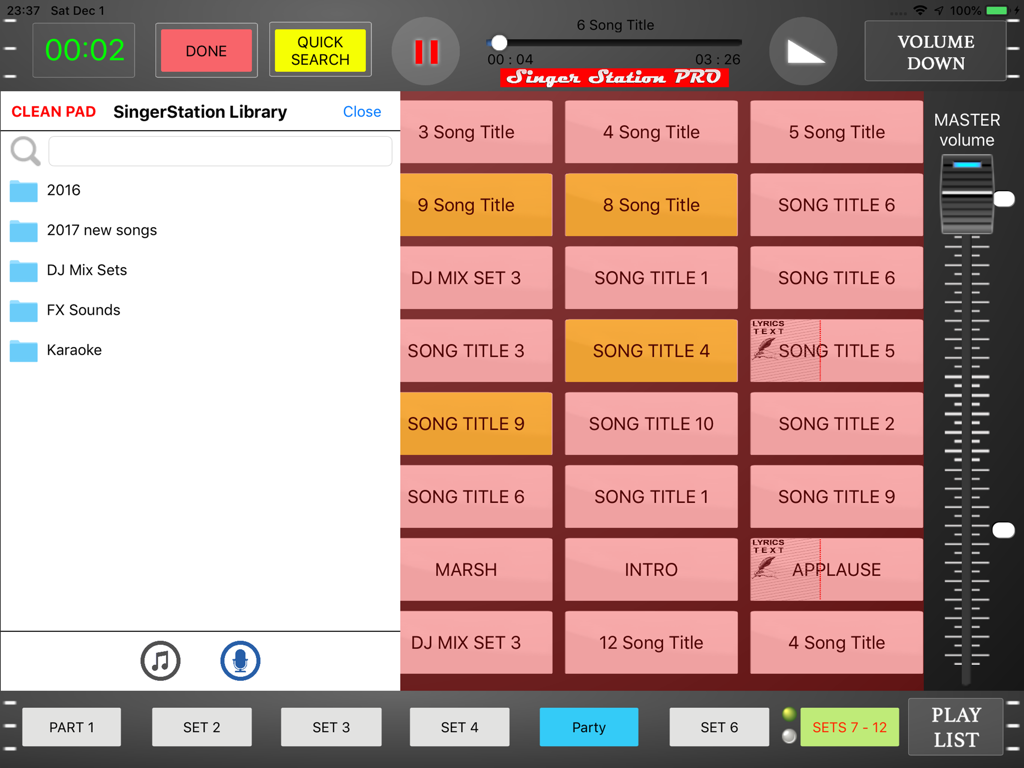
Task: Activate the Party set toggle
Action: point(588,727)
